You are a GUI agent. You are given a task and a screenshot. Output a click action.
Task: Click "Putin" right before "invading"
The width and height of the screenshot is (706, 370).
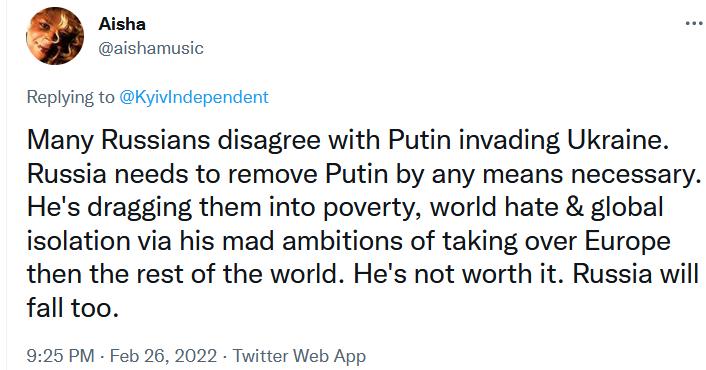click(419, 140)
